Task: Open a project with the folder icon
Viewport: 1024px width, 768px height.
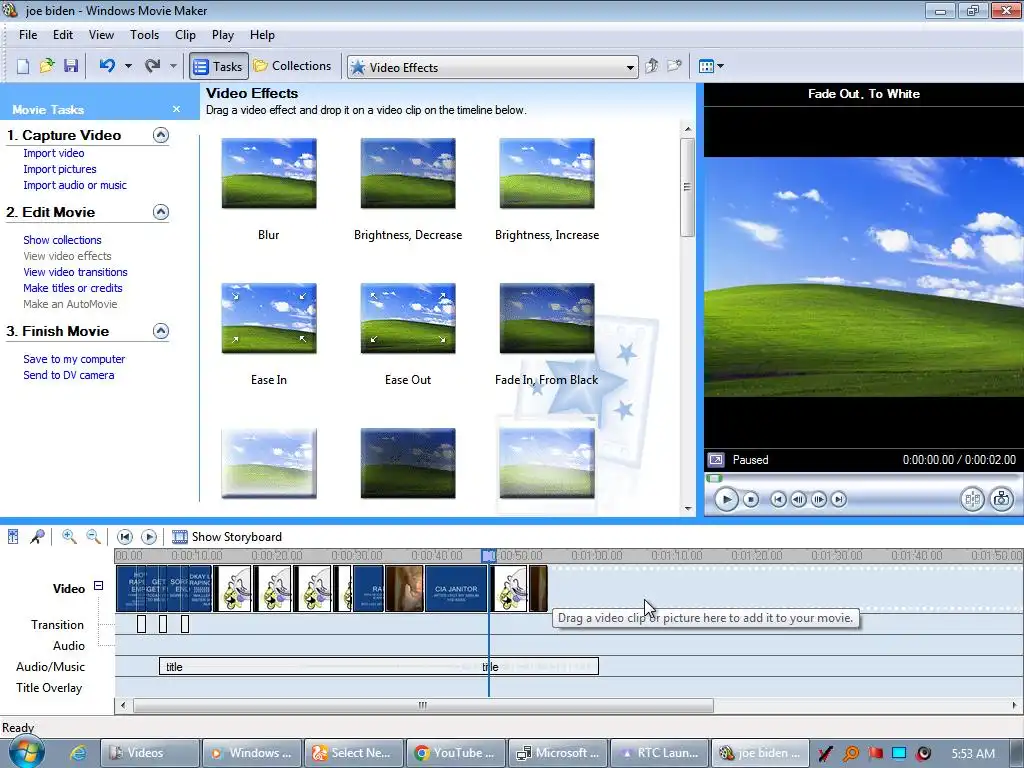Action: 47,66
